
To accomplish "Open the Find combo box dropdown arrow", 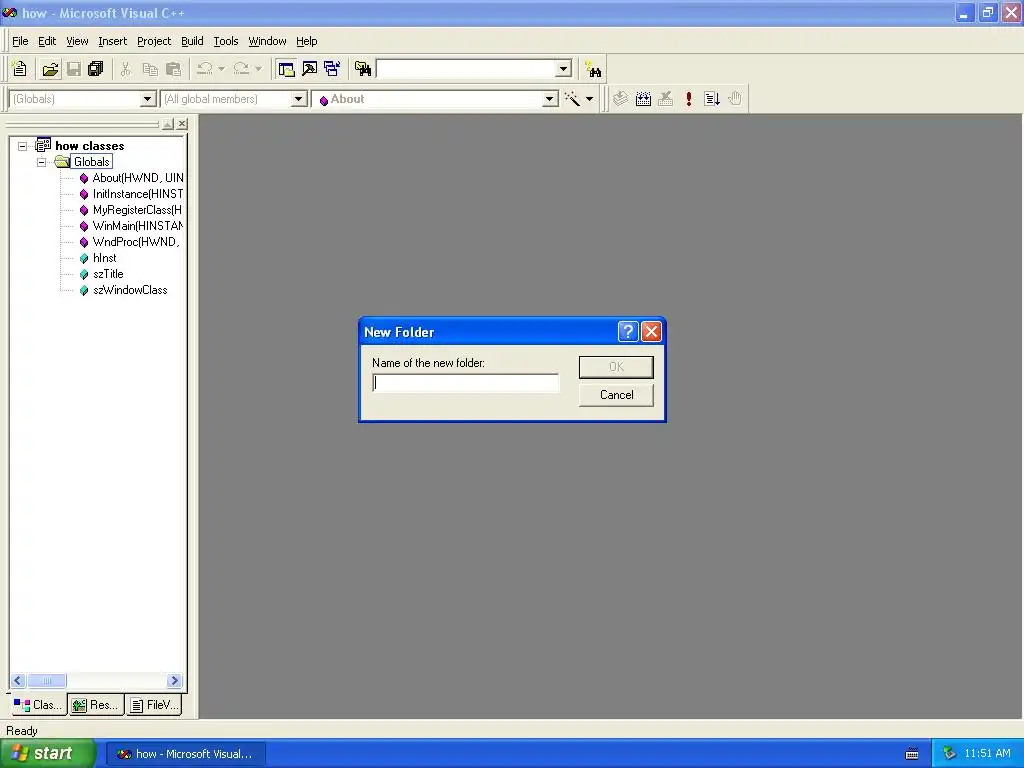I will tap(564, 69).
